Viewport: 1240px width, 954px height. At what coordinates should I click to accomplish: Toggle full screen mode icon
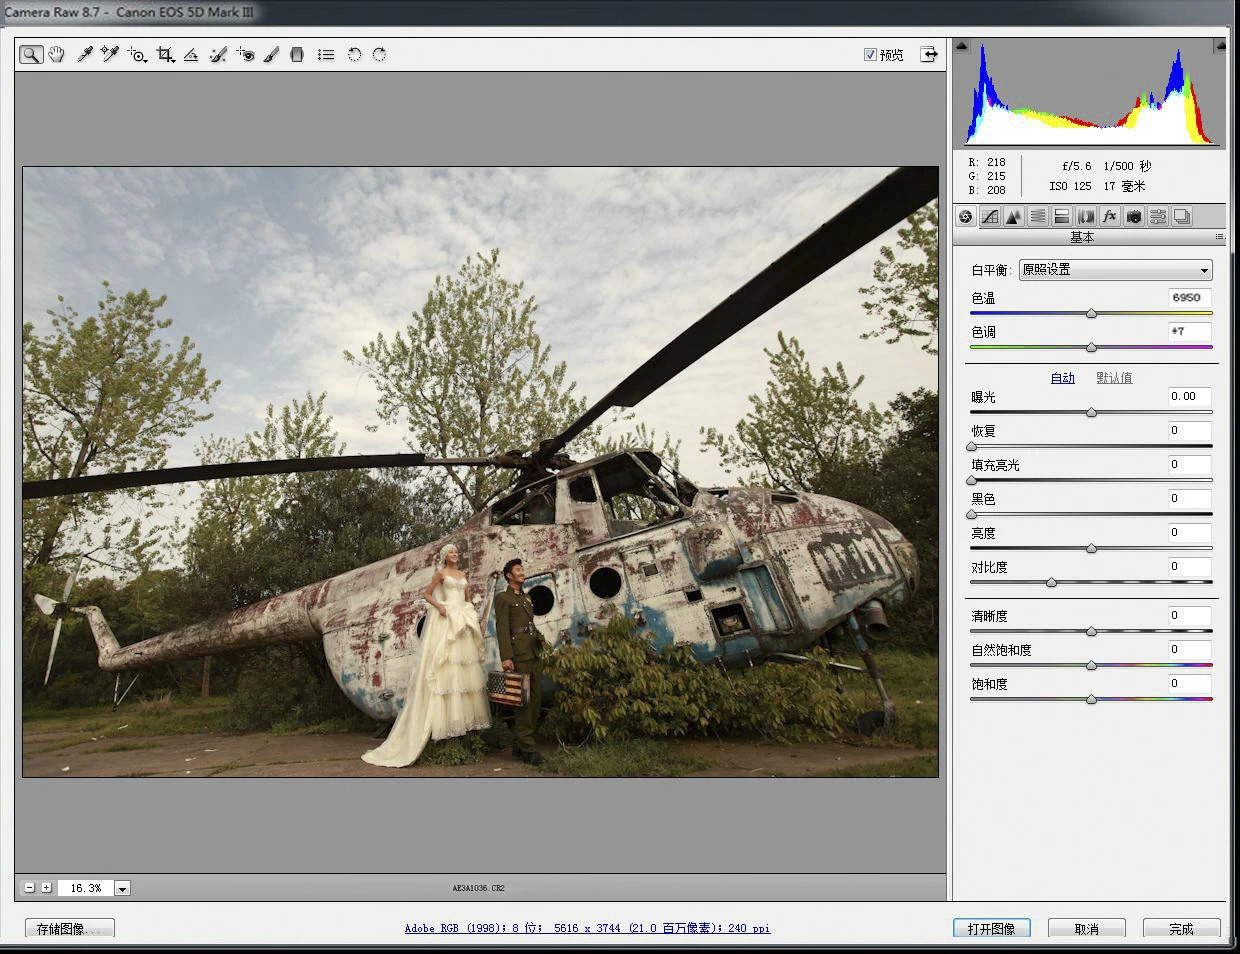click(x=929, y=54)
